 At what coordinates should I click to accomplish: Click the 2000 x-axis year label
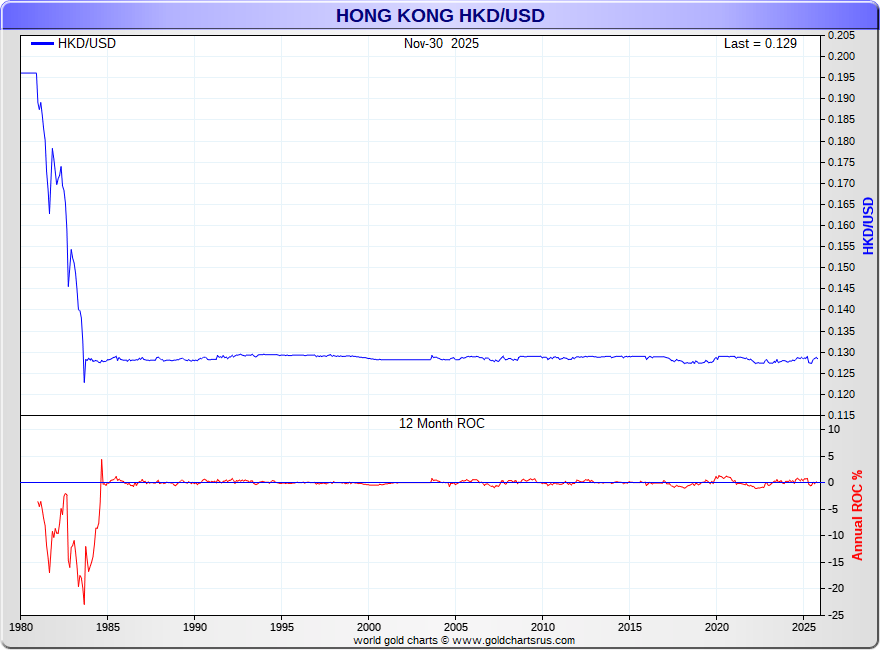pyautogui.click(x=369, y=627)
